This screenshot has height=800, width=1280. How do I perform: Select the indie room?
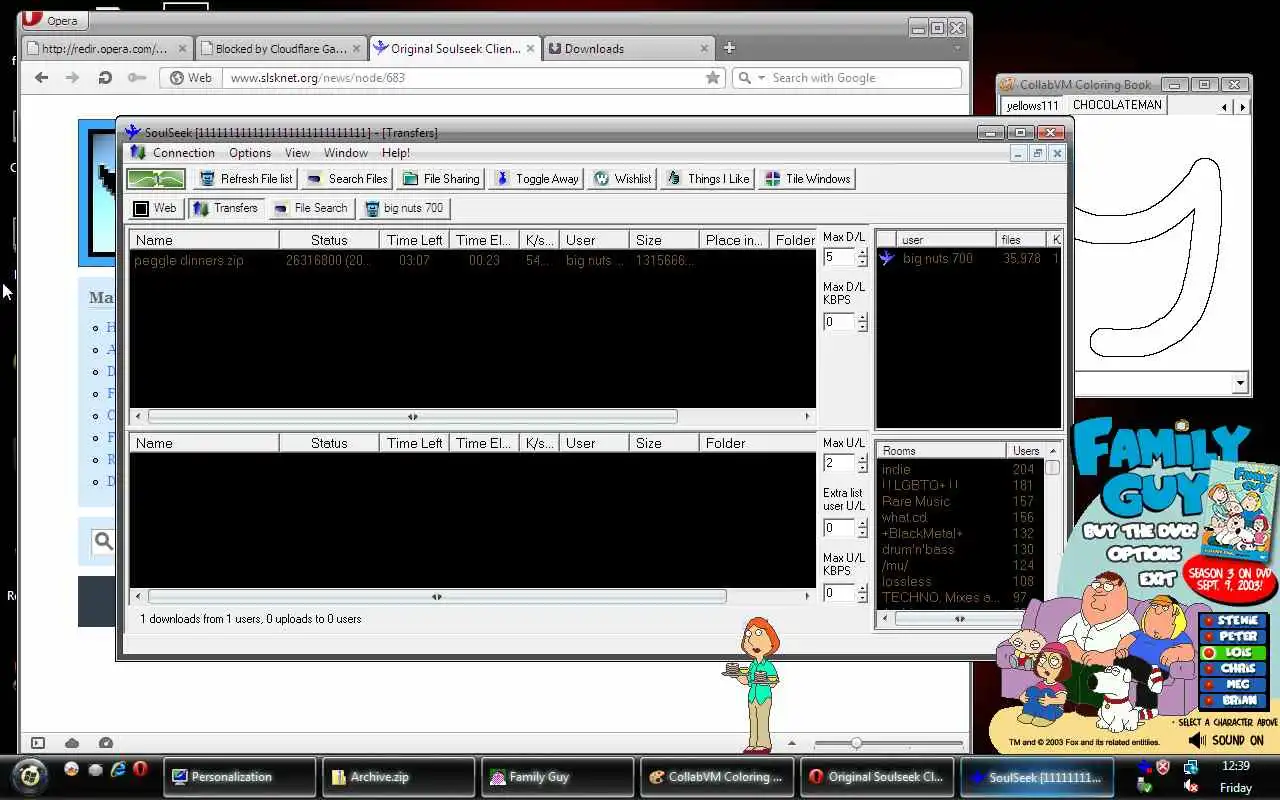(960, 469)
